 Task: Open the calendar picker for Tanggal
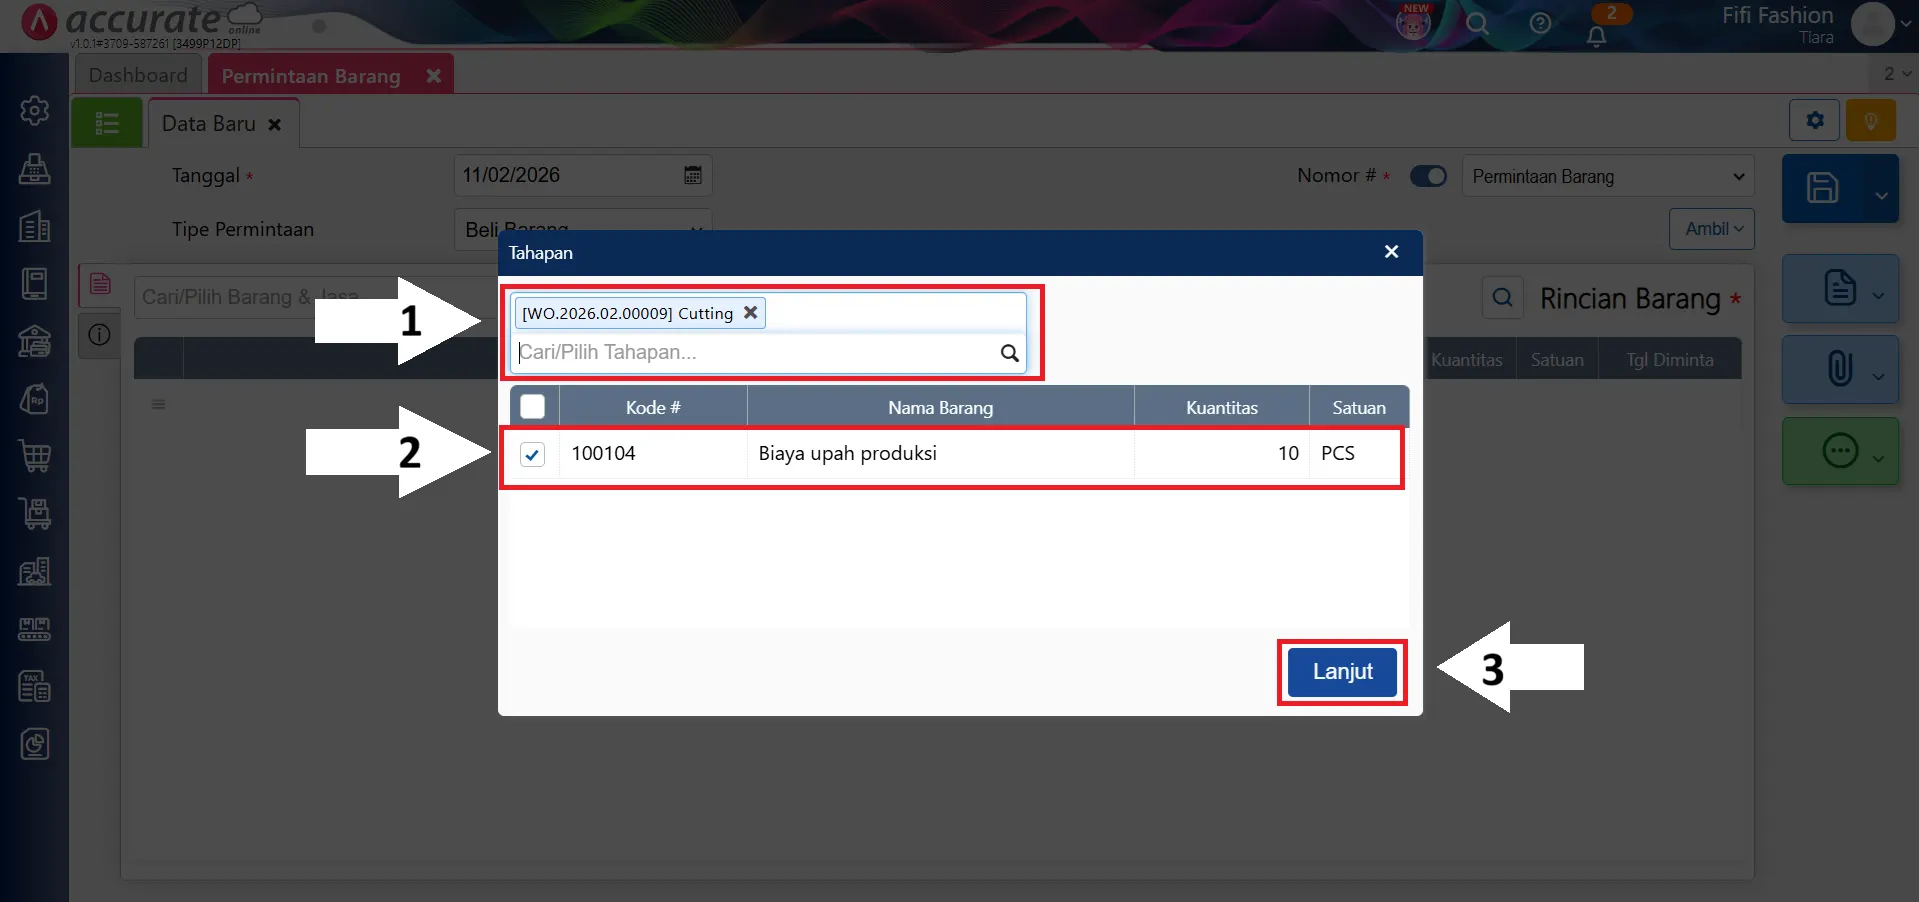click(692, 176)
